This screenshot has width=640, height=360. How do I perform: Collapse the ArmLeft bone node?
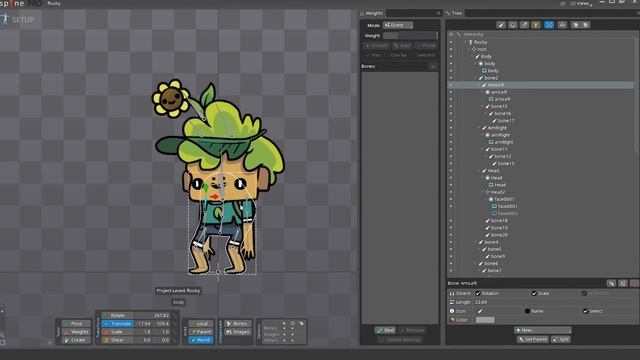pos(479,85)
